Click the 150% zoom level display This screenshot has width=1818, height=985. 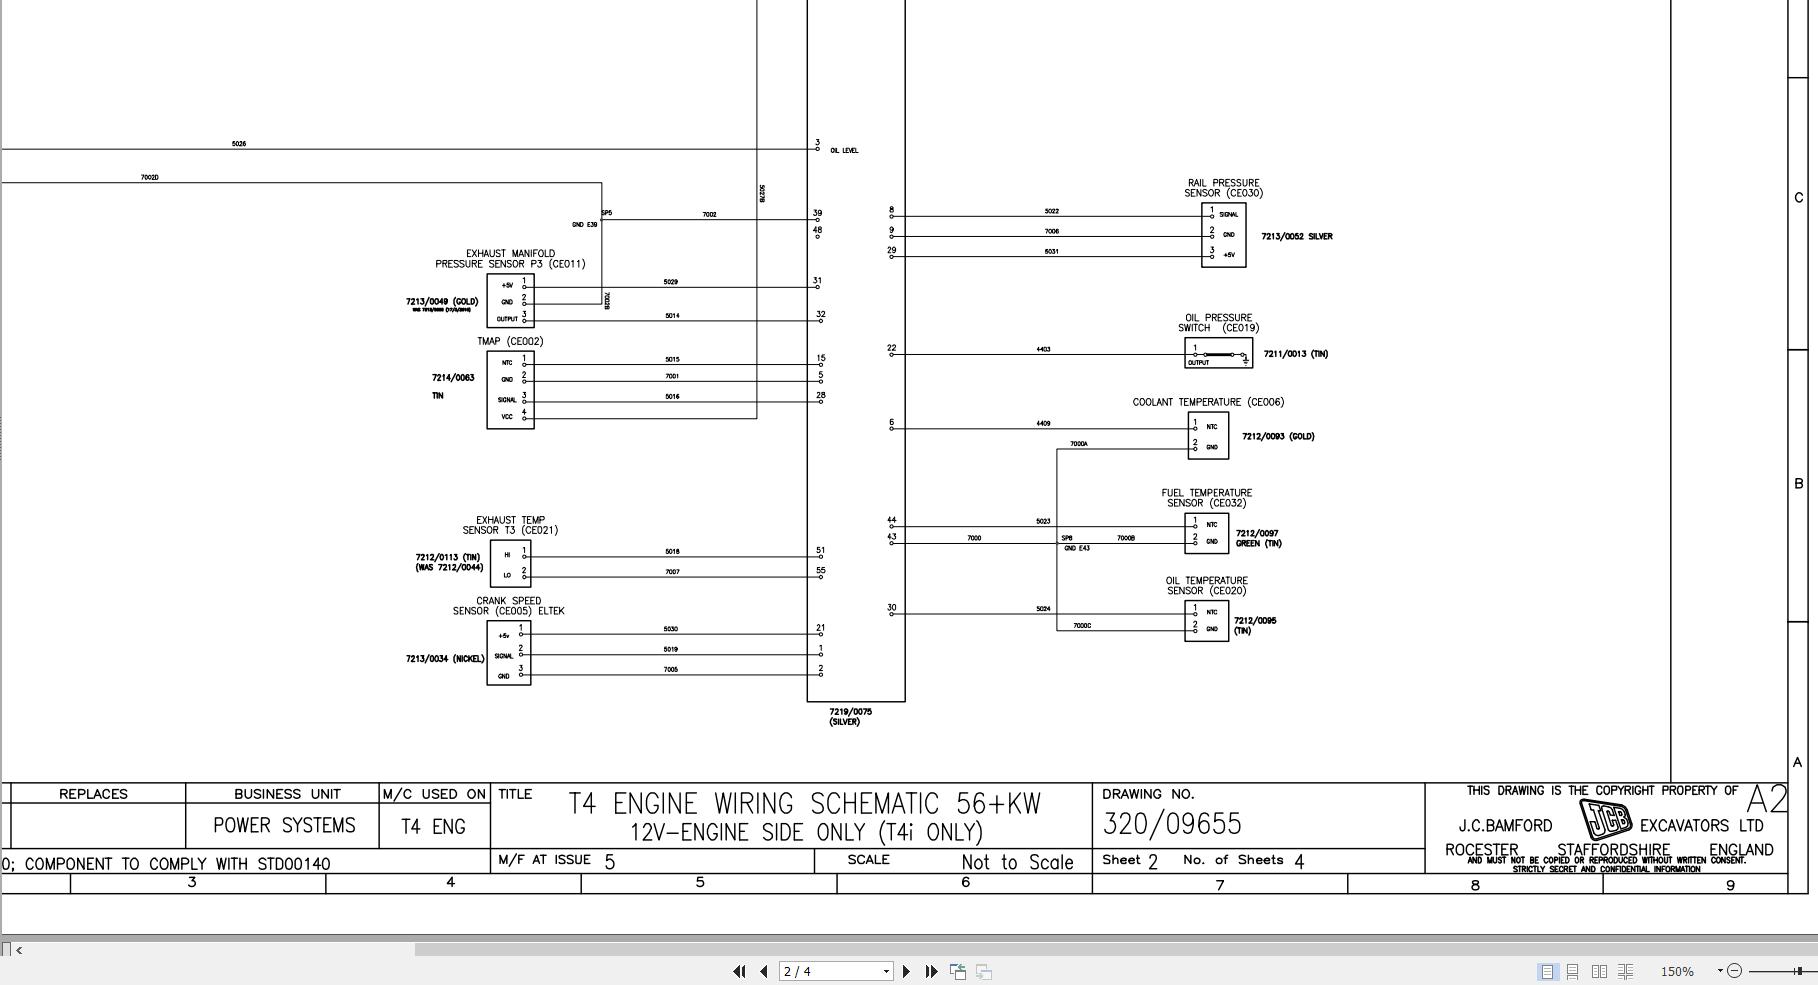click(x=1677, y=971)
